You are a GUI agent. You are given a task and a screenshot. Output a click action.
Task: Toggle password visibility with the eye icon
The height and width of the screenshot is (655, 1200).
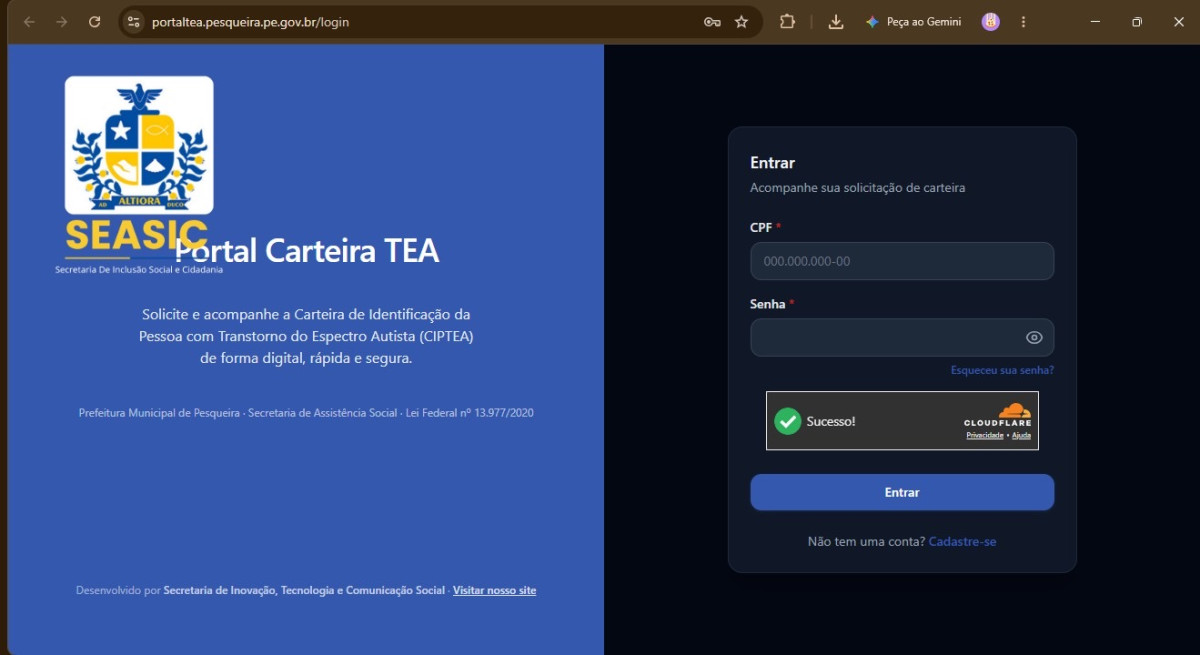tap(1034, 337)
